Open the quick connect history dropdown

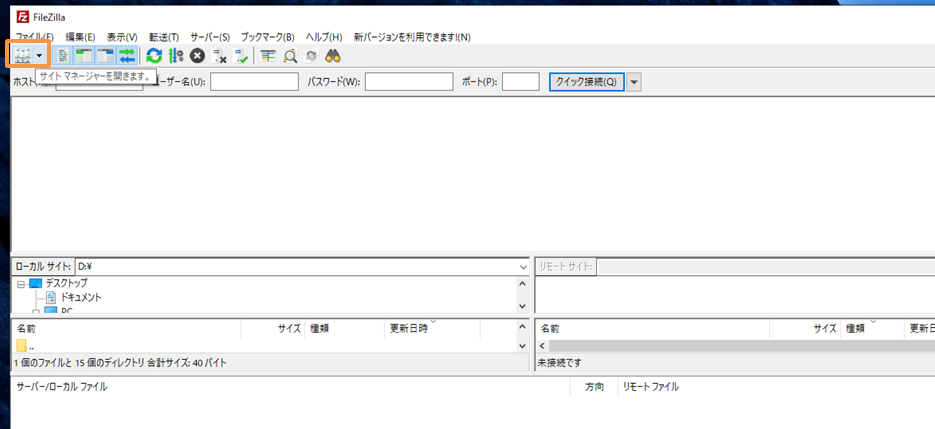point(634,82)
